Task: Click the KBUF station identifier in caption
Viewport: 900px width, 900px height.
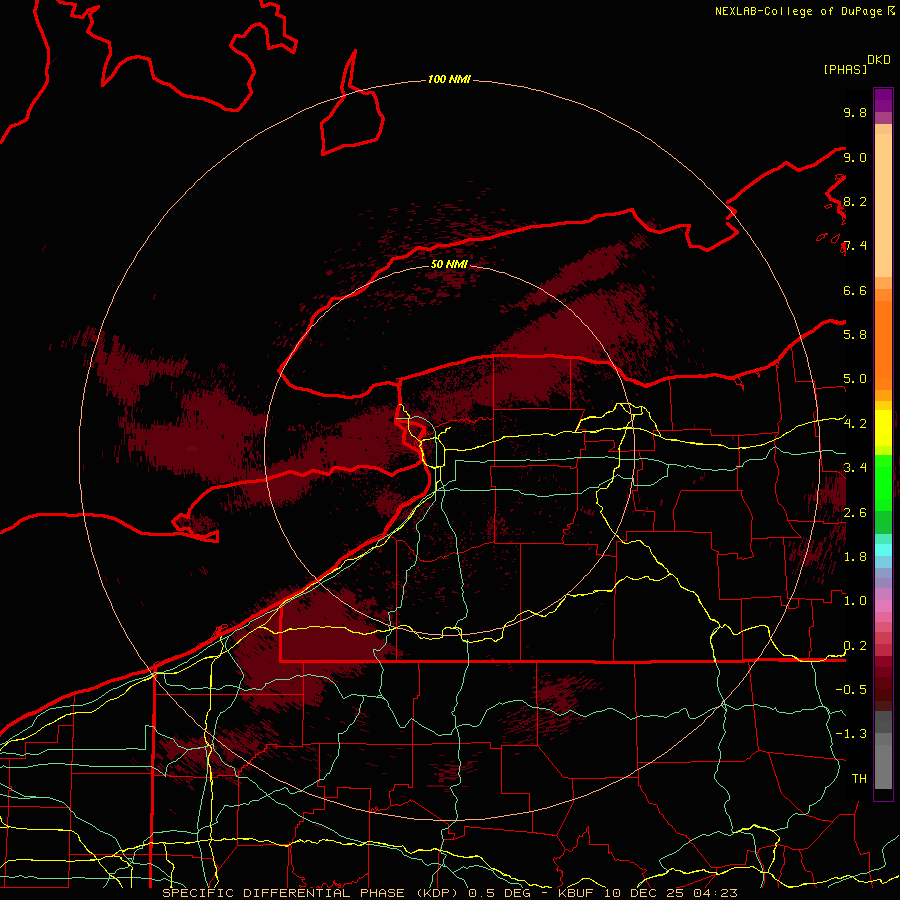Action: [x=576, y=893]
